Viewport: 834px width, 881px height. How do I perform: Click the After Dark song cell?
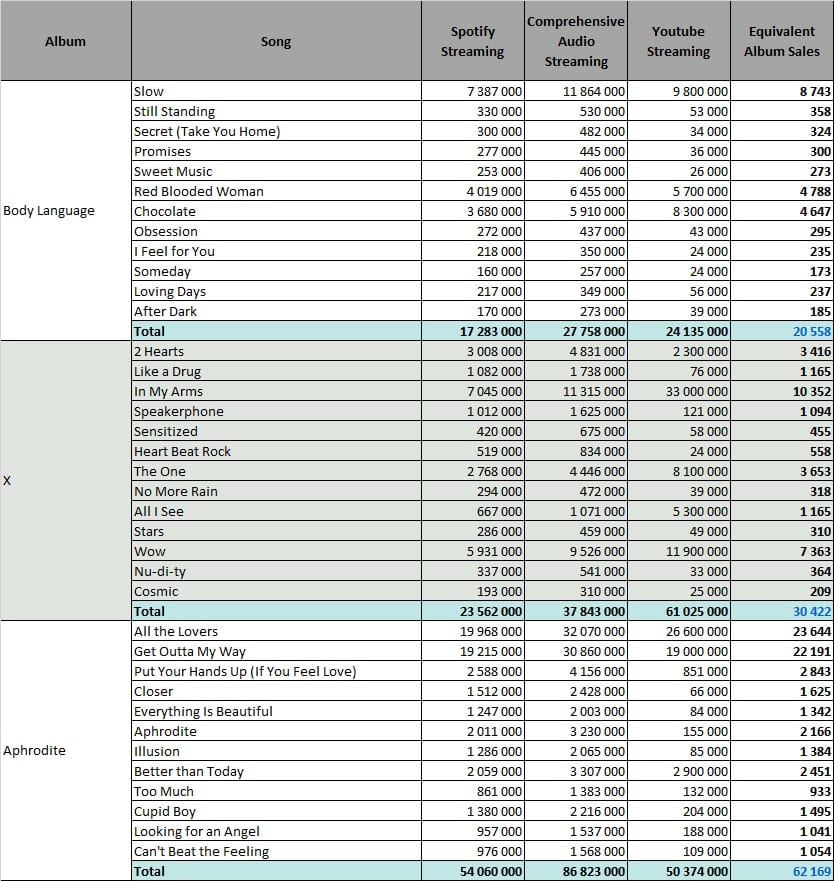276,311
